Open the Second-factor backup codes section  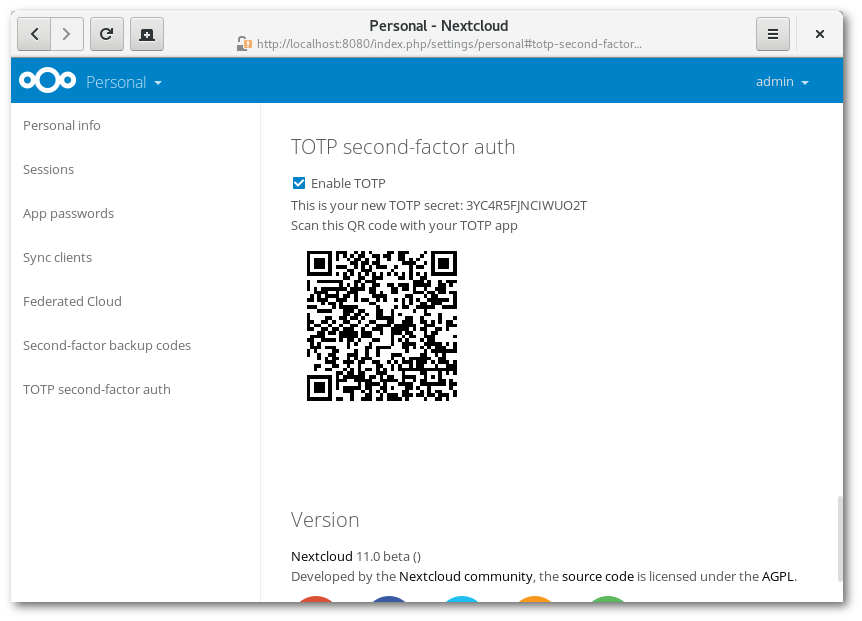(107, 345)
